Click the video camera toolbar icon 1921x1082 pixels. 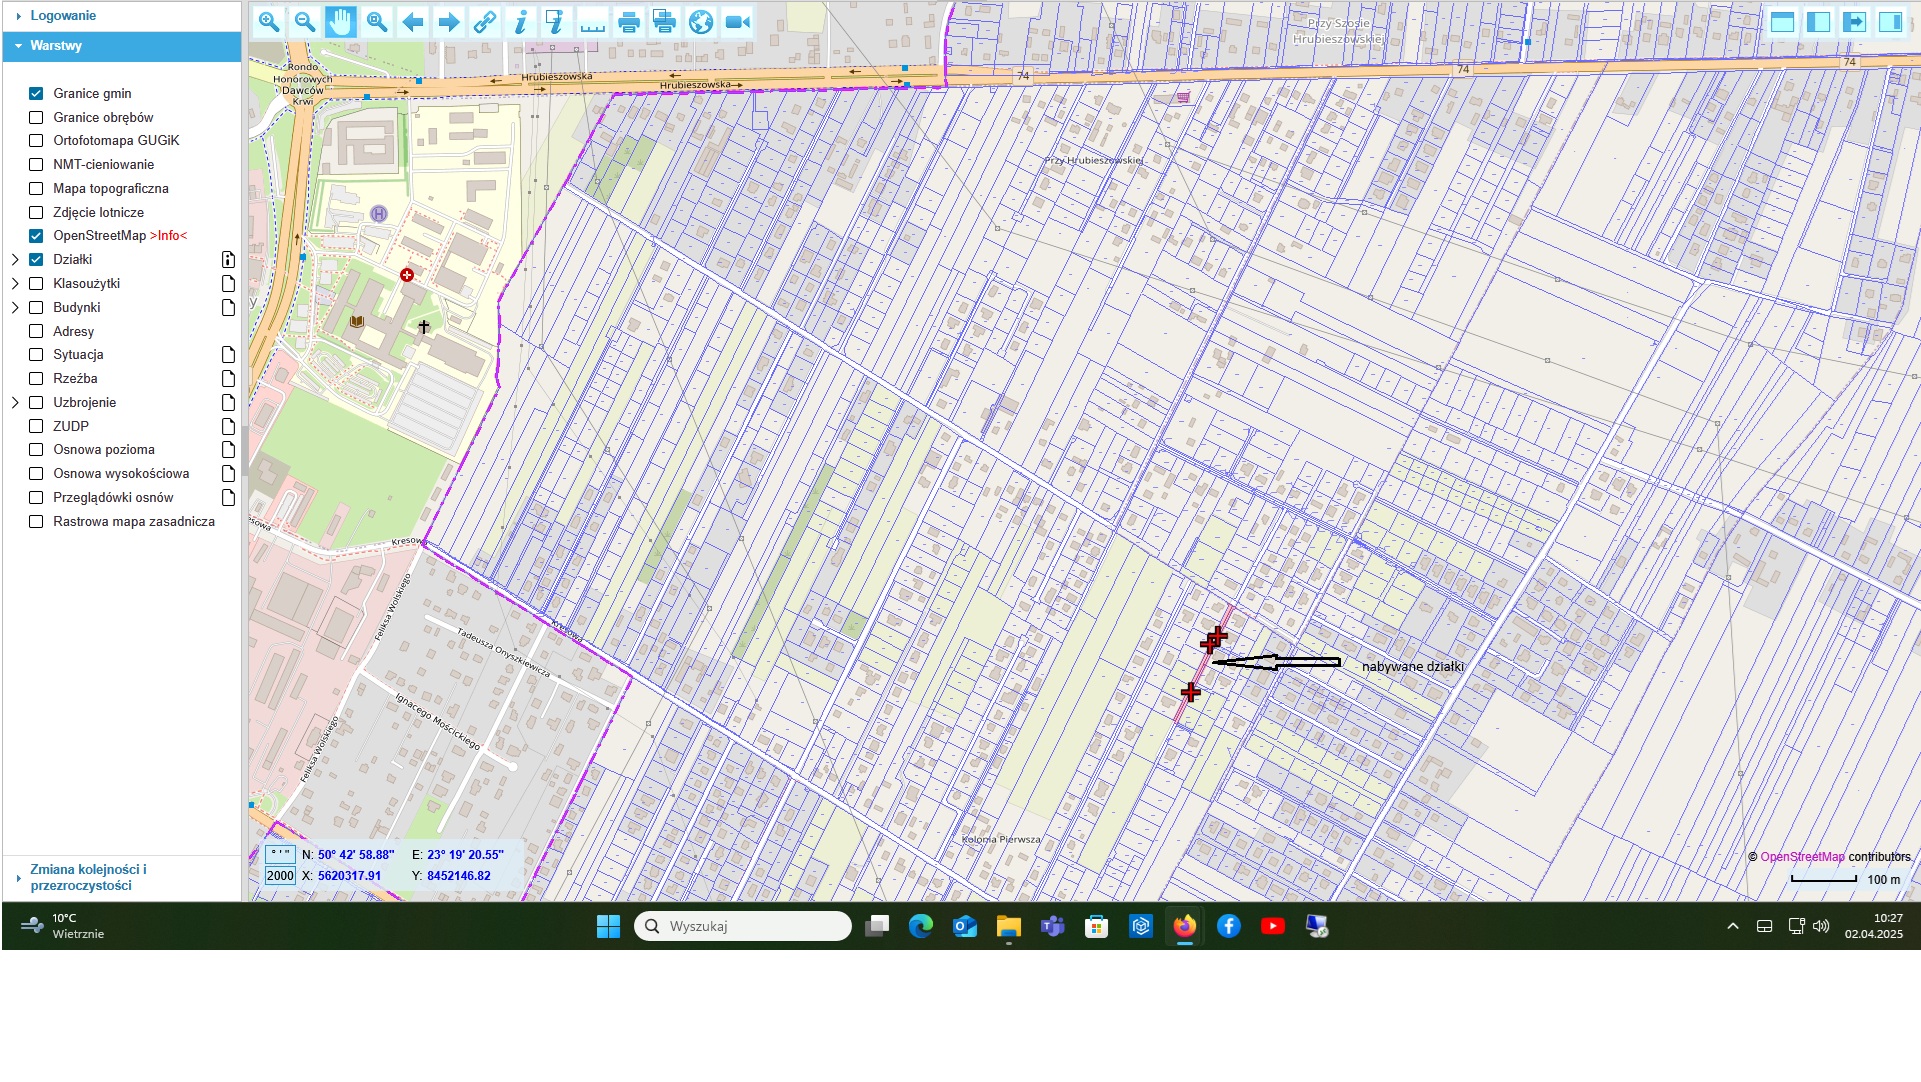(x=737, y=22)
